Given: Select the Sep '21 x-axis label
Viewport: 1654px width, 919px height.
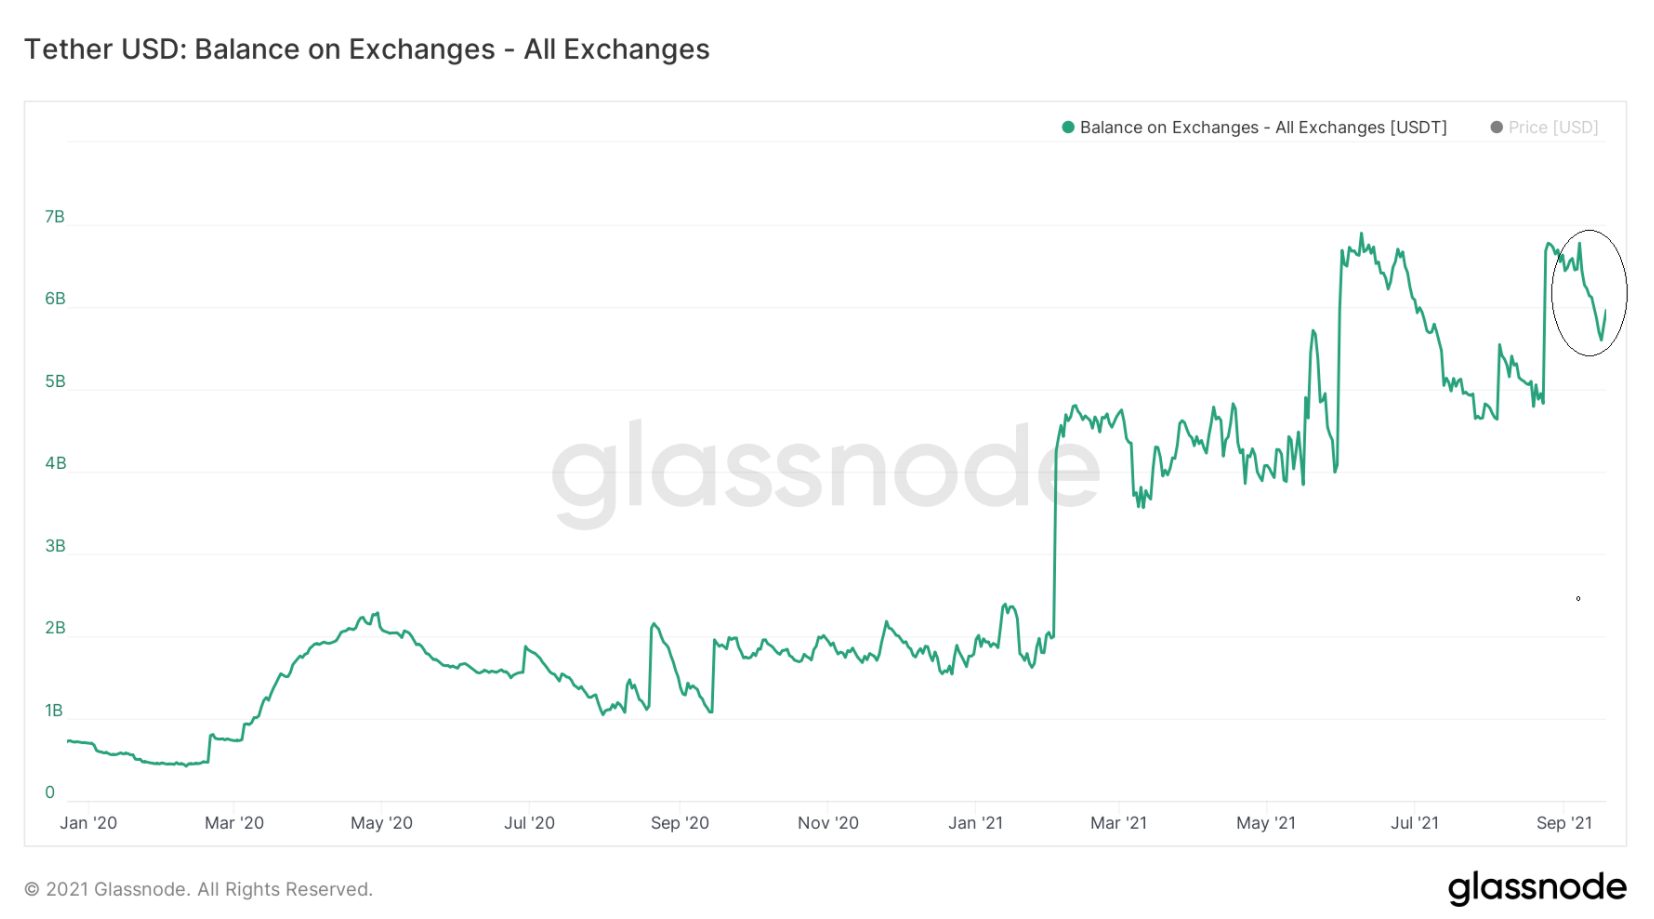Looking at the screenshot, I should click(x=1564, y=823).
